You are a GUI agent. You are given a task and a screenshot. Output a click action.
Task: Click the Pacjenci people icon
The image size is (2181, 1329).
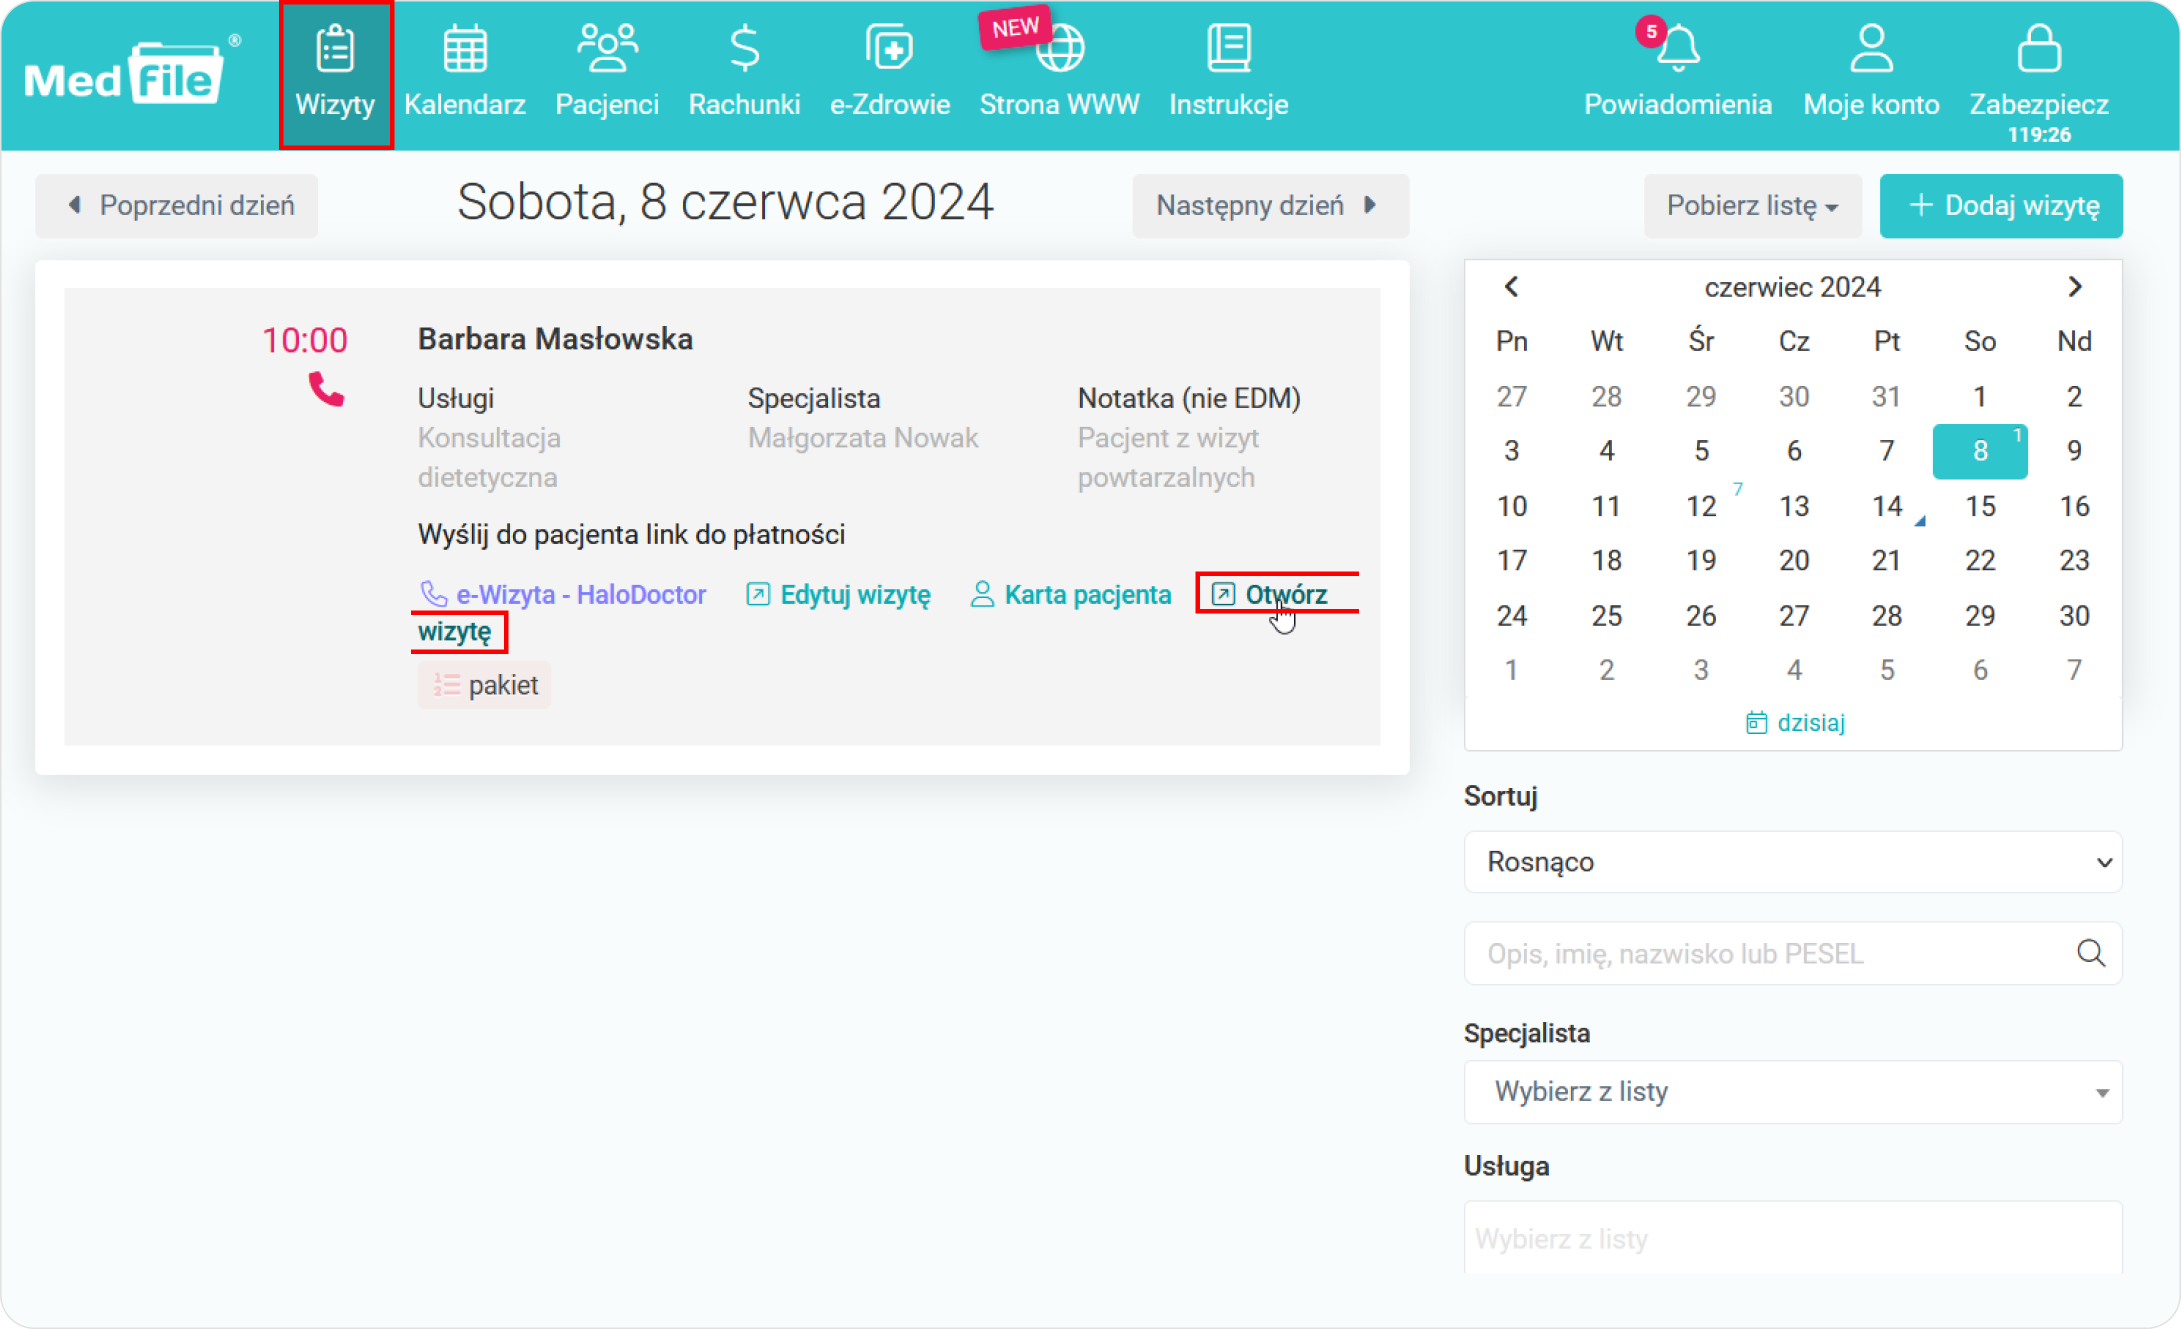(607, 48)
